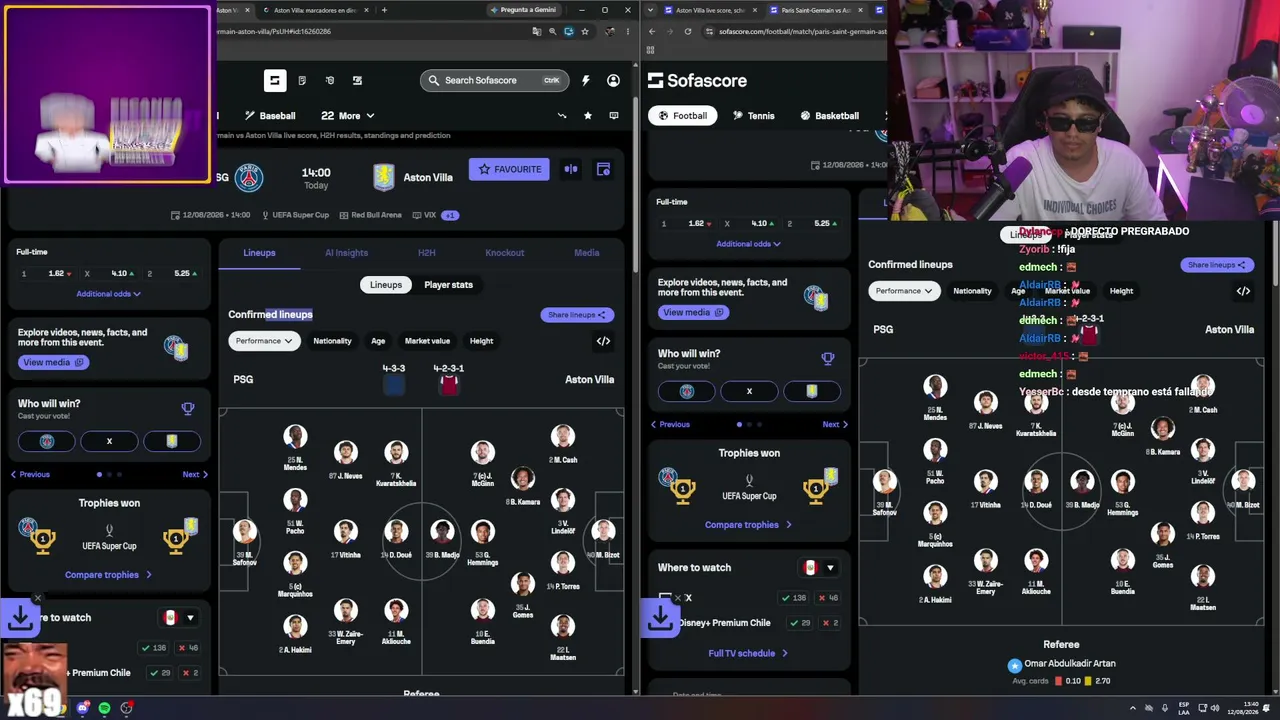
Task: Open embed code icon in left lineups panel
Action: point(603,341)
